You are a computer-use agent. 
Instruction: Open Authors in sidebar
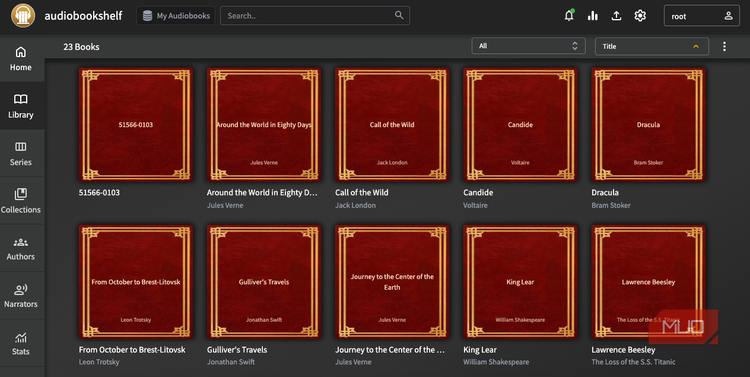coord(21,248)
